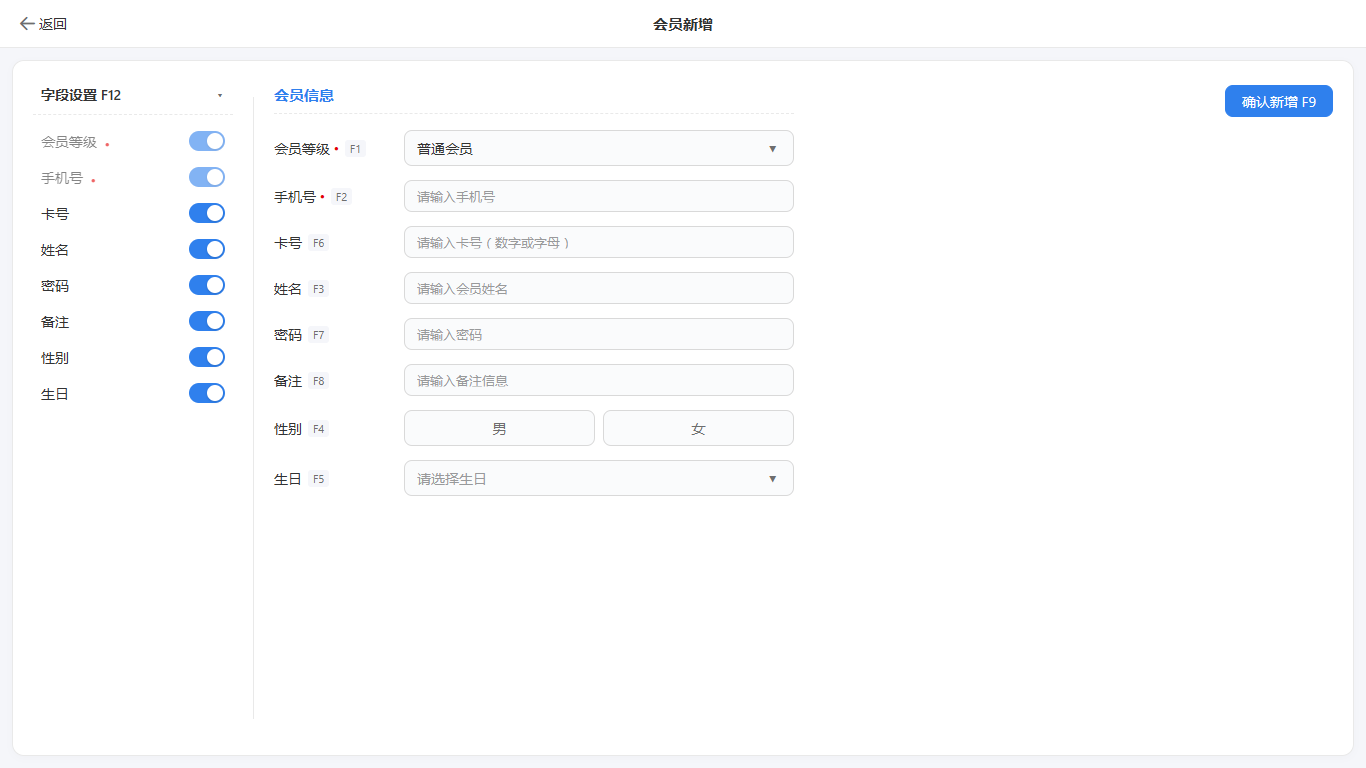Screen dimensions: 1366x768
Task: Collapse the 字段设置 F12 panel arrow
Action: point(220,96)
